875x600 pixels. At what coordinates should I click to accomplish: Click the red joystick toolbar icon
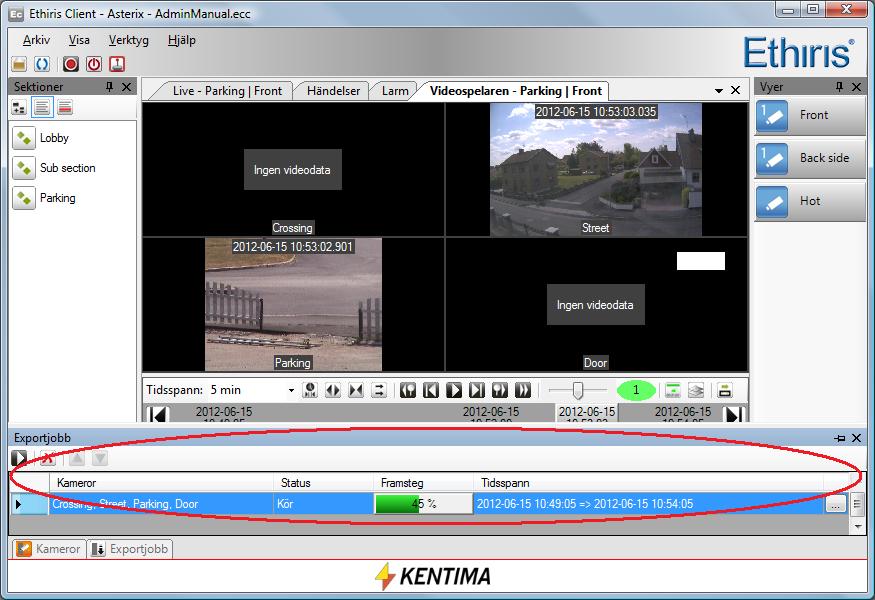pyautogui.click(x=117, y=64)
